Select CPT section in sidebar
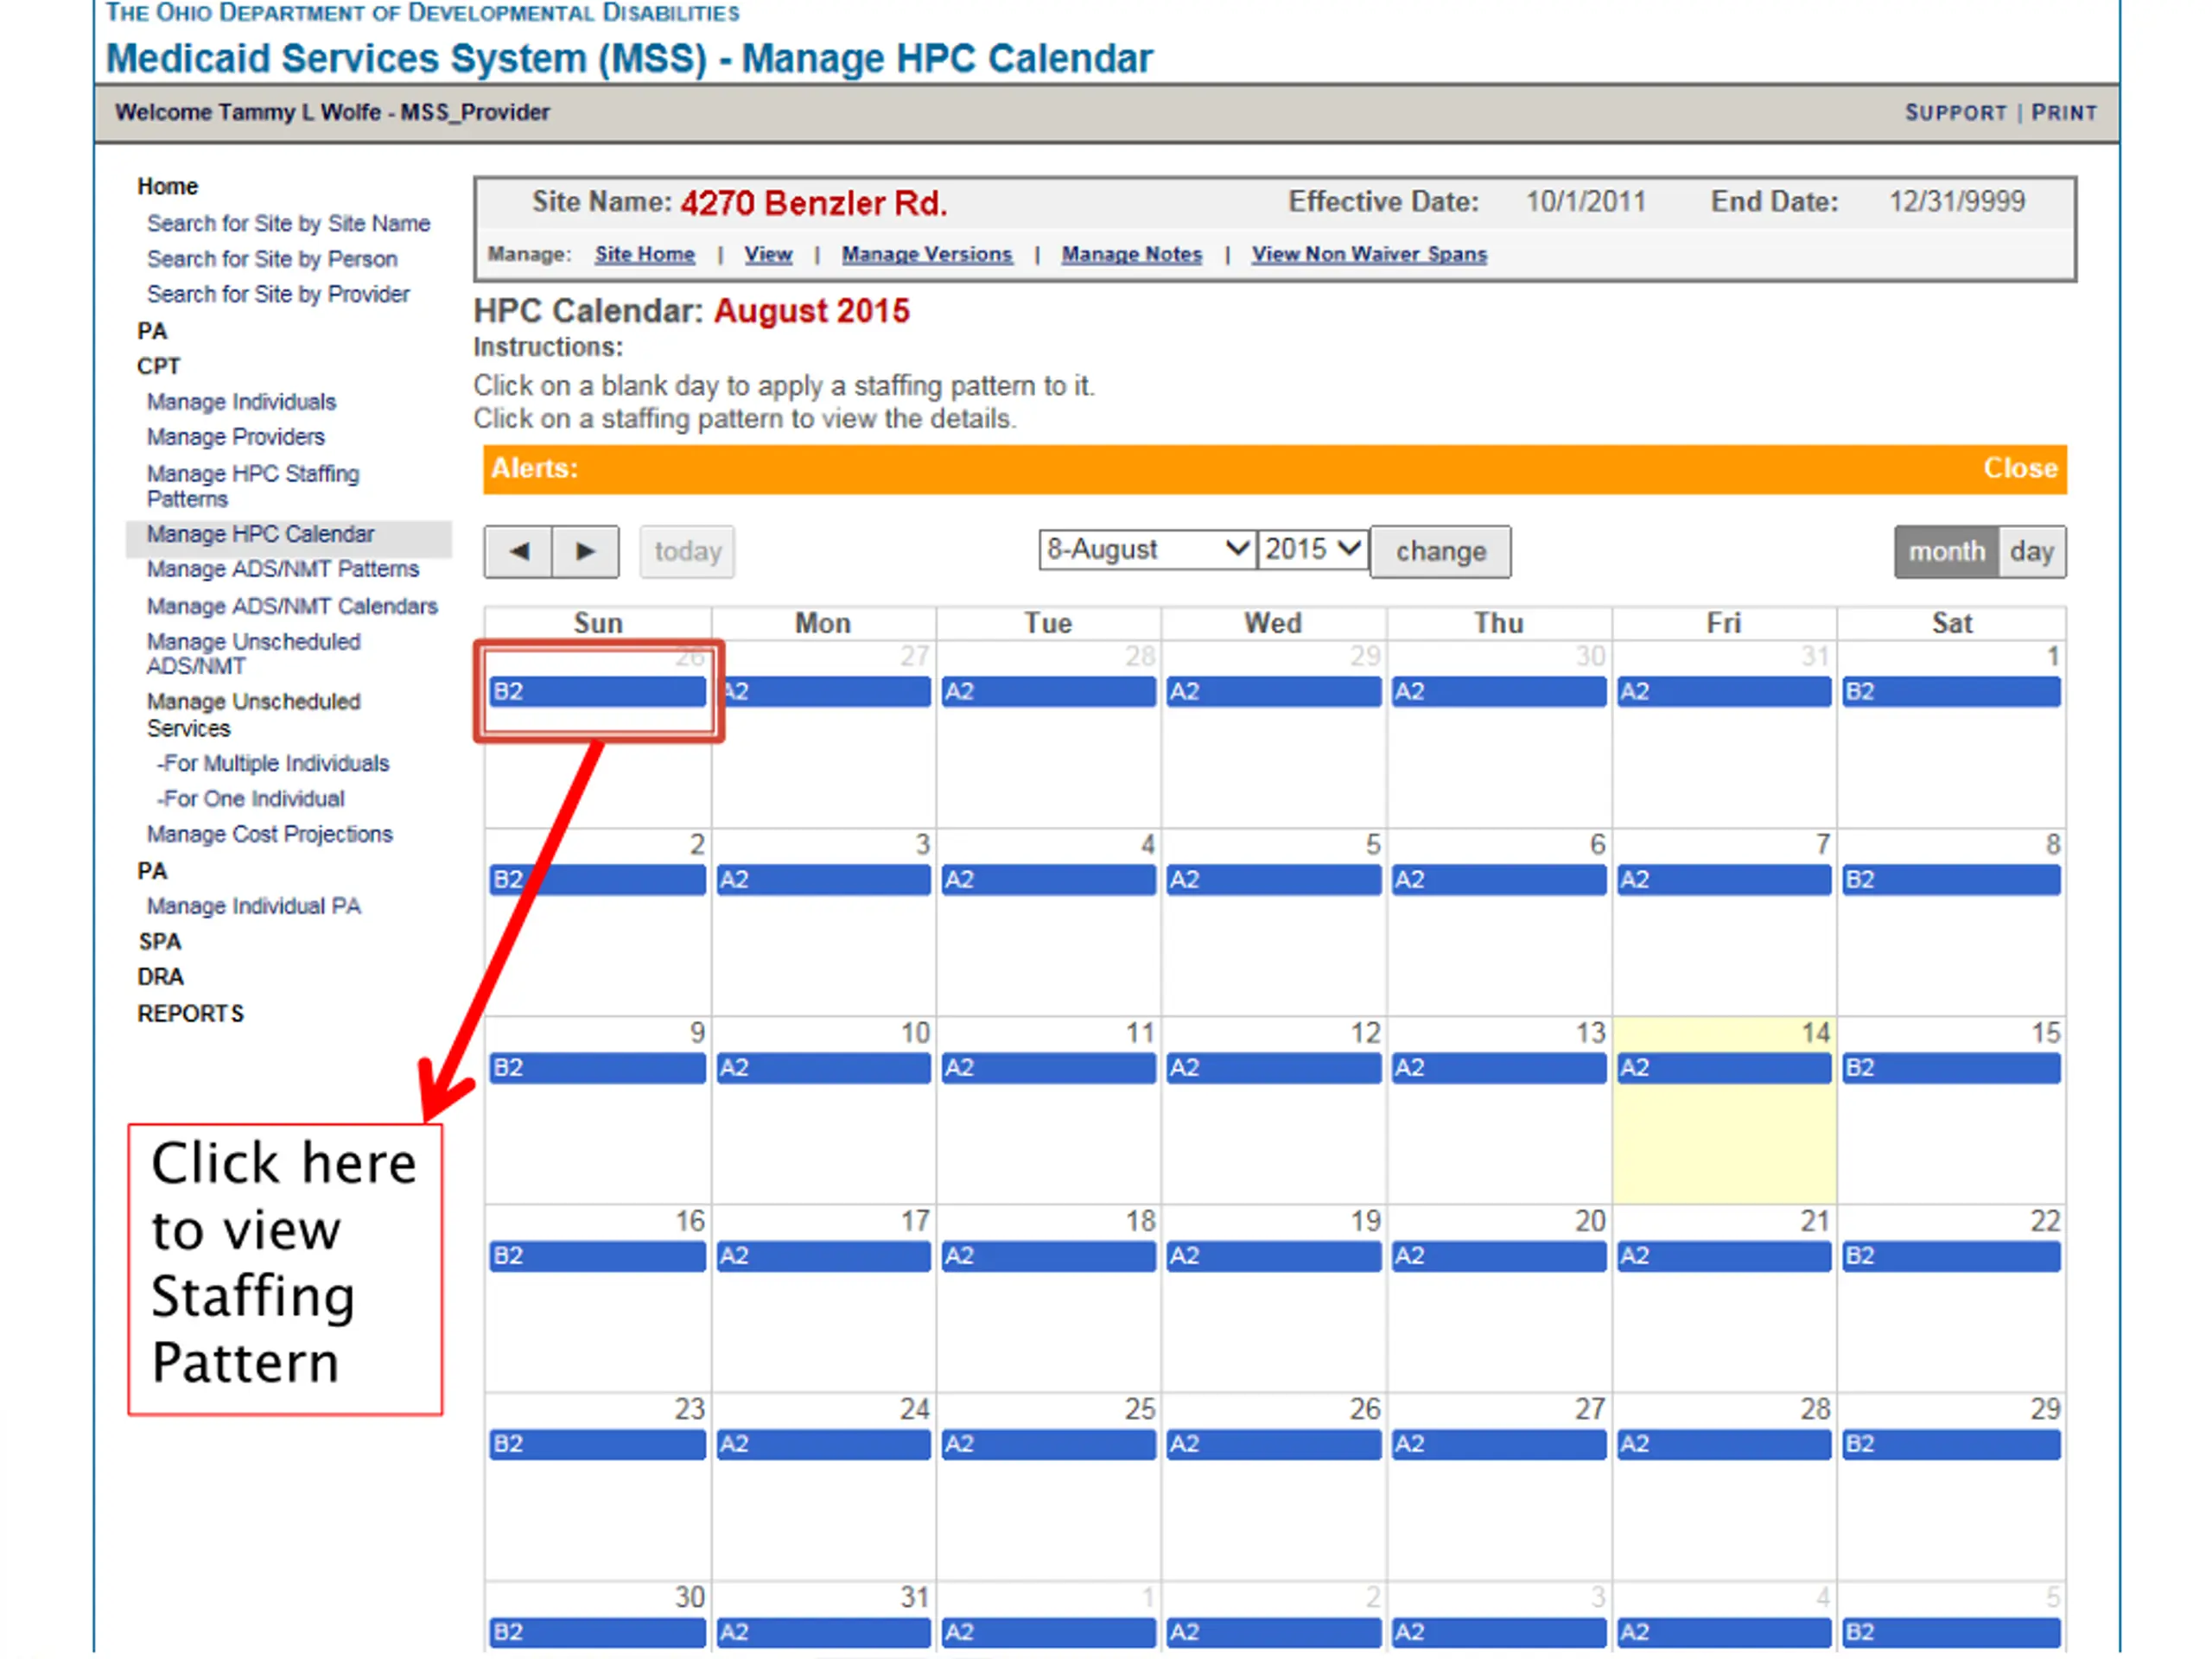This screenshot has height=1659, width=2212. [x=158, y=366]
